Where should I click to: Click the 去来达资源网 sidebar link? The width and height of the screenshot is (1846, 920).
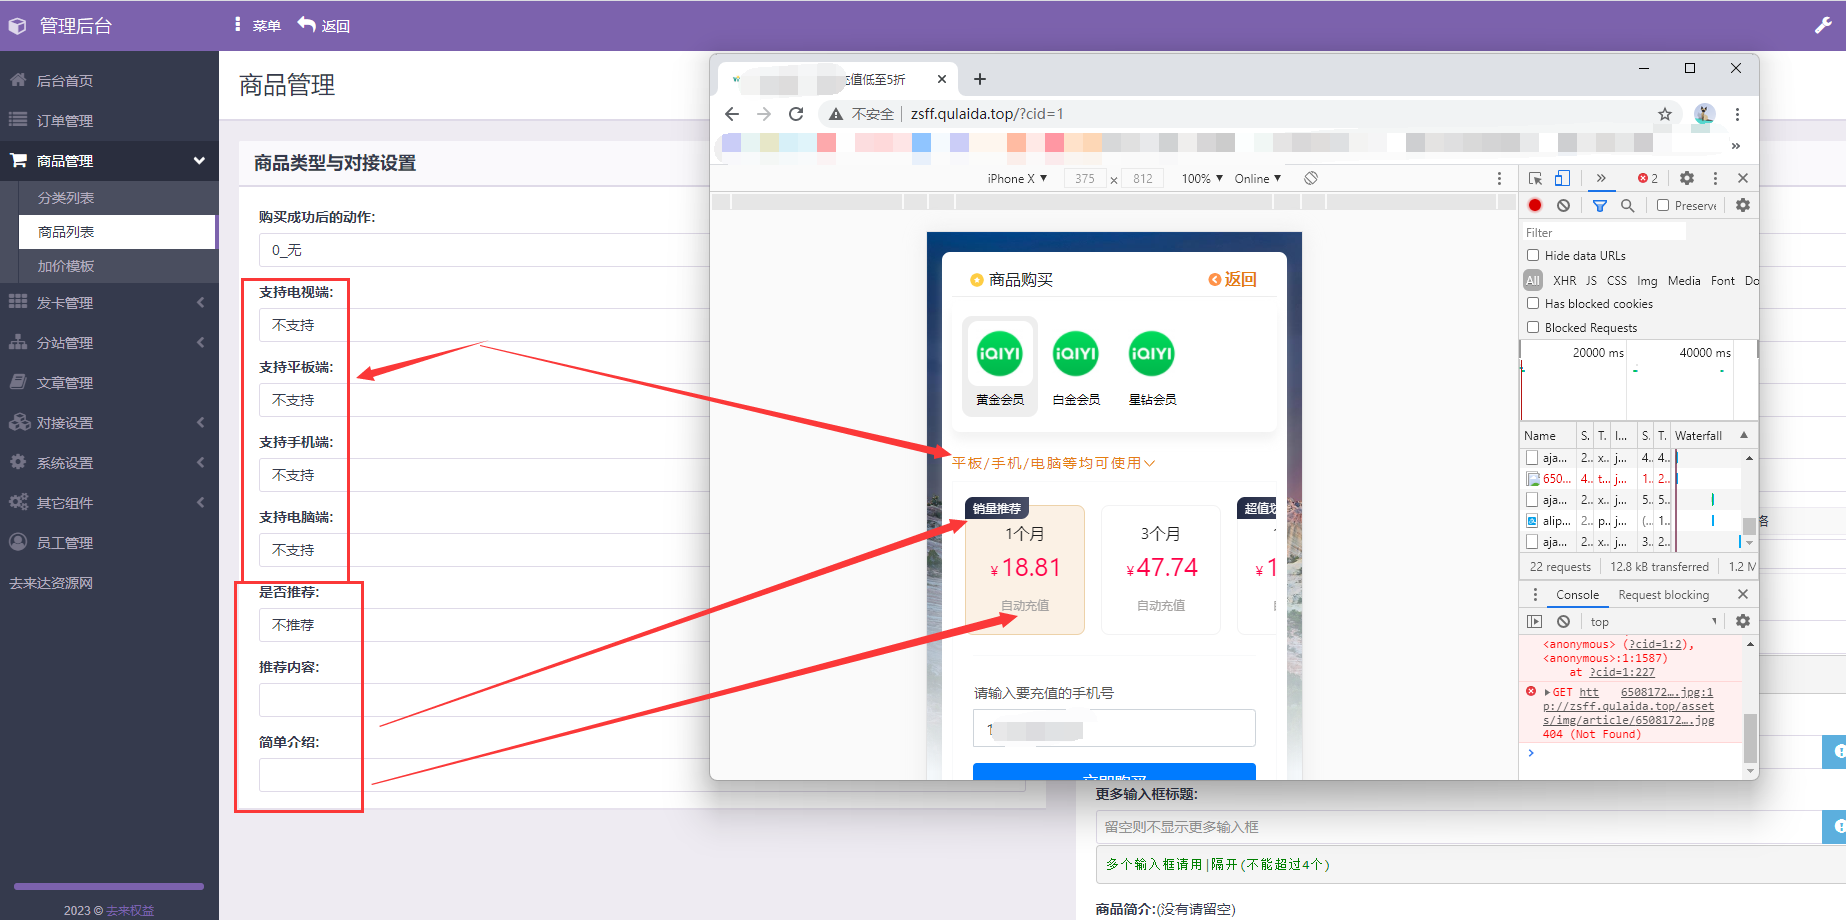(51, 583)
